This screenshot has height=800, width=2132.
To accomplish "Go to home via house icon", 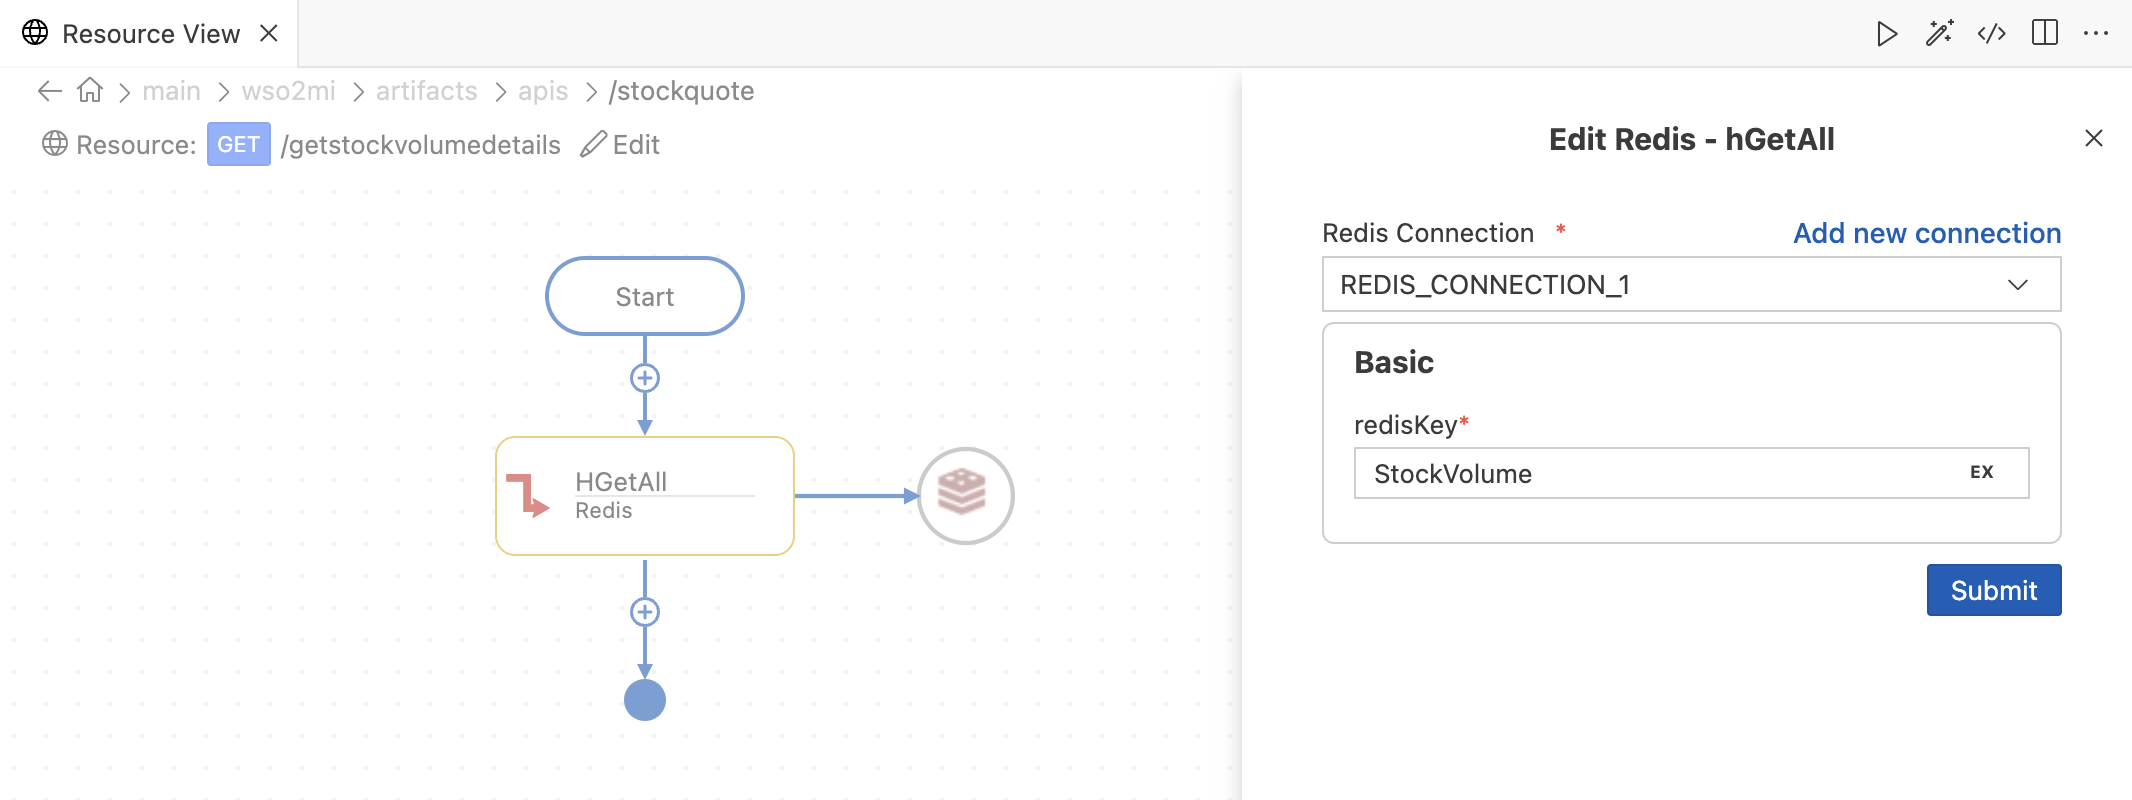I will pos(90,91).
